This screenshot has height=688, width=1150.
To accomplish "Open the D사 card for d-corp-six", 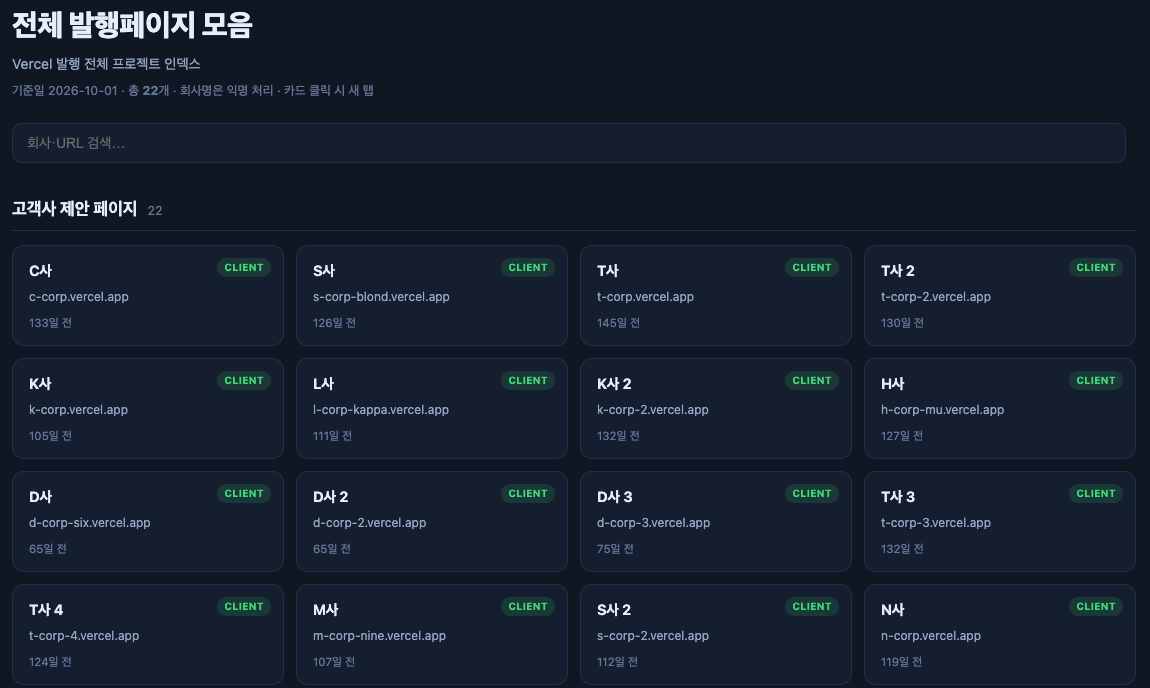I will tap(148, 522).
